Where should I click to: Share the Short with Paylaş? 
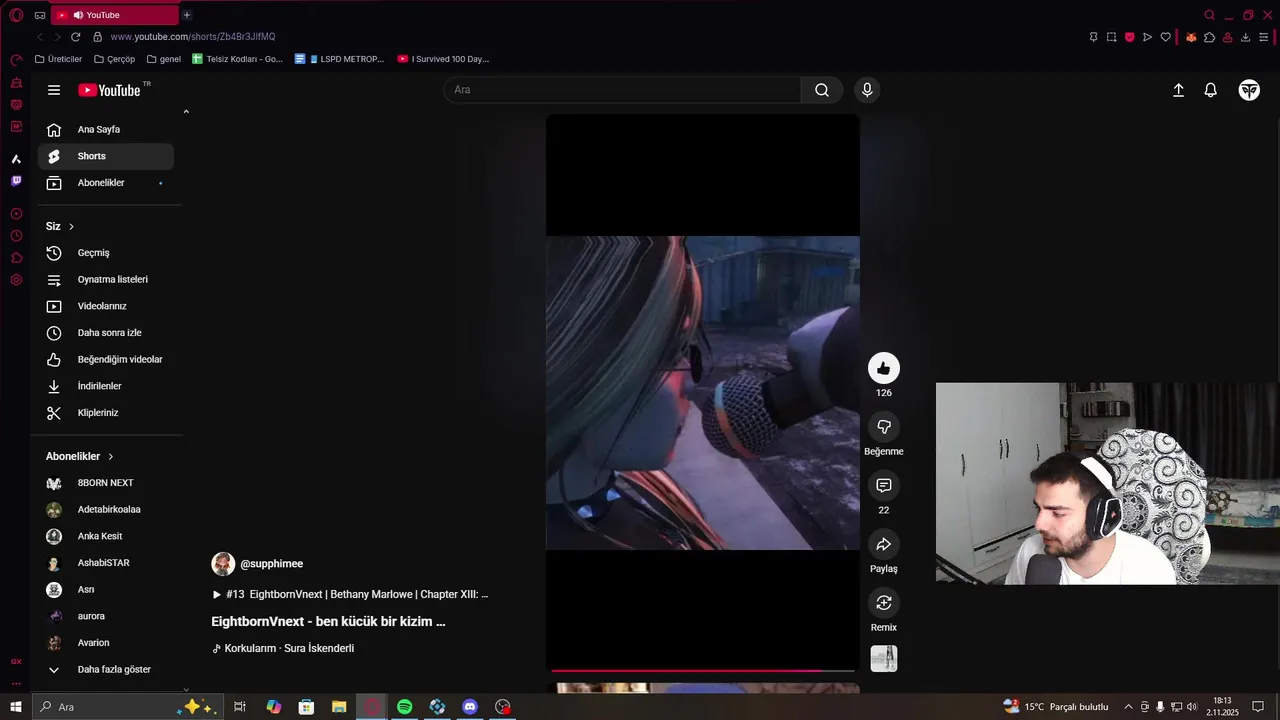pos(884,544)
